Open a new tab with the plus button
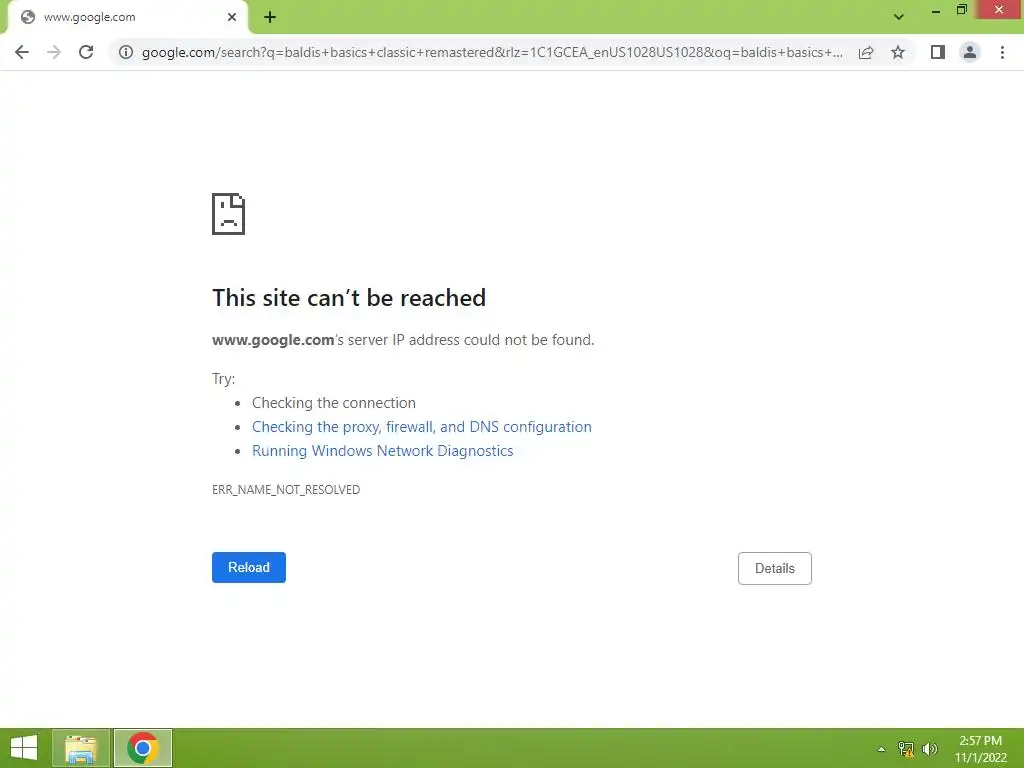Screen dimensions: 1024x768 270,18
